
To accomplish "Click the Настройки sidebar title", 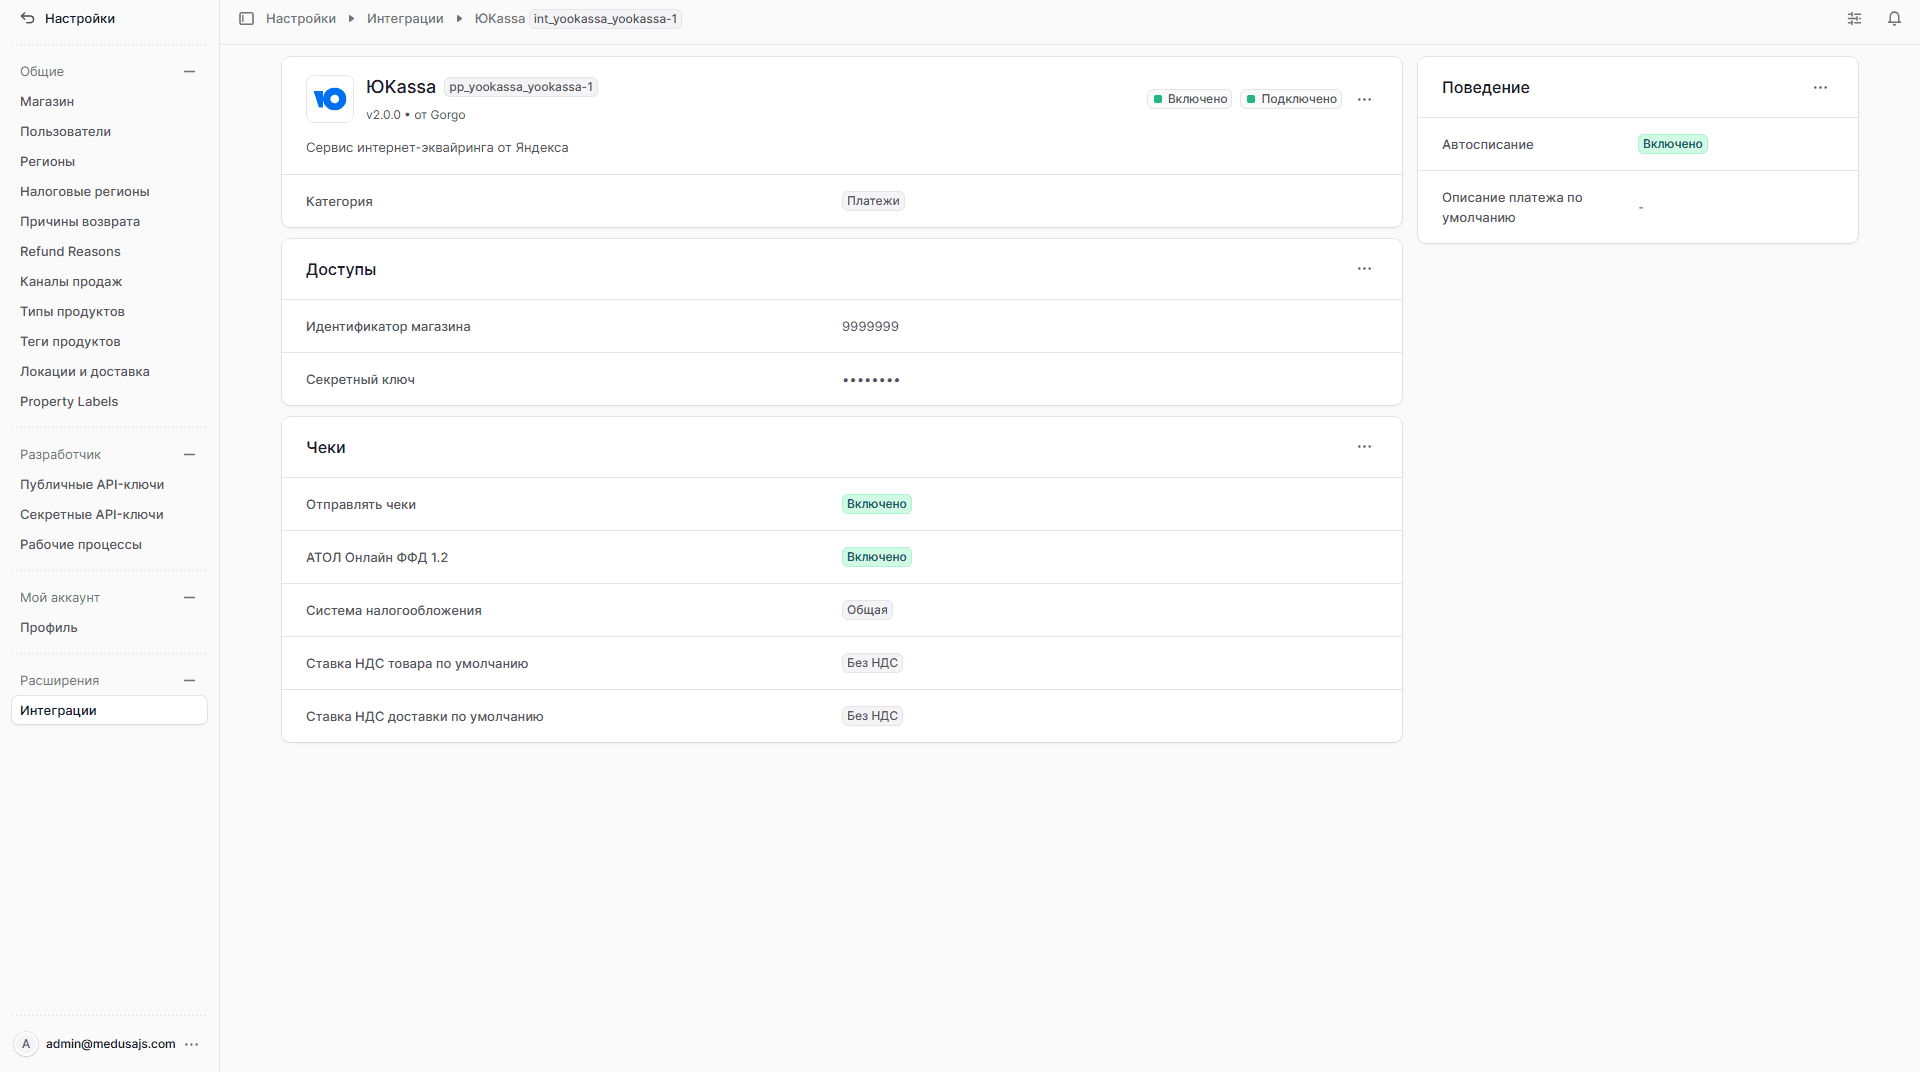I will click(x=80, y=19).
